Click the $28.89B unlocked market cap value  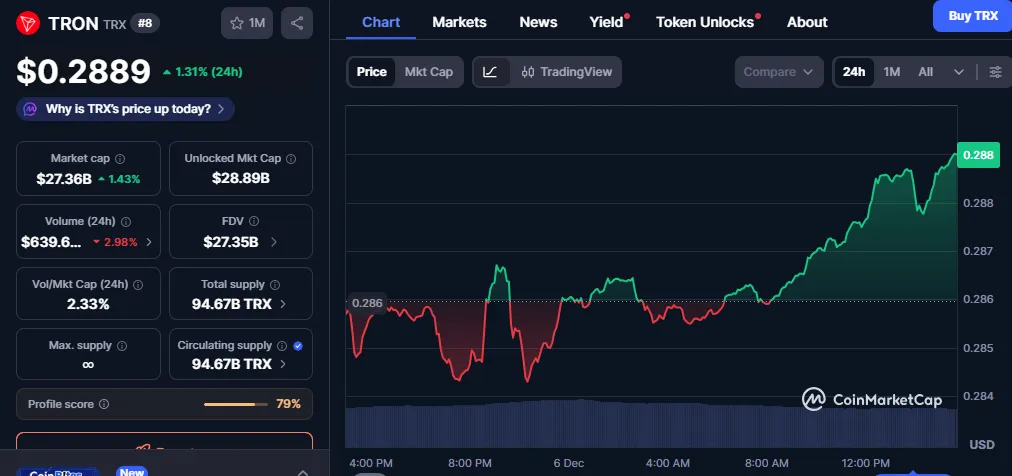click(241, 178)
